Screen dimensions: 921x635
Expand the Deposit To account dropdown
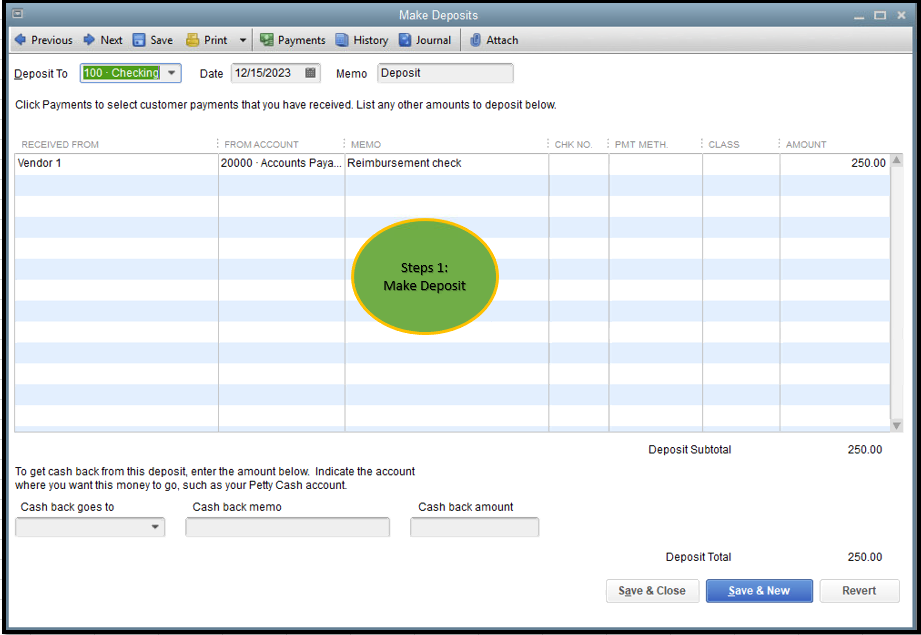[x=172, y=73]
